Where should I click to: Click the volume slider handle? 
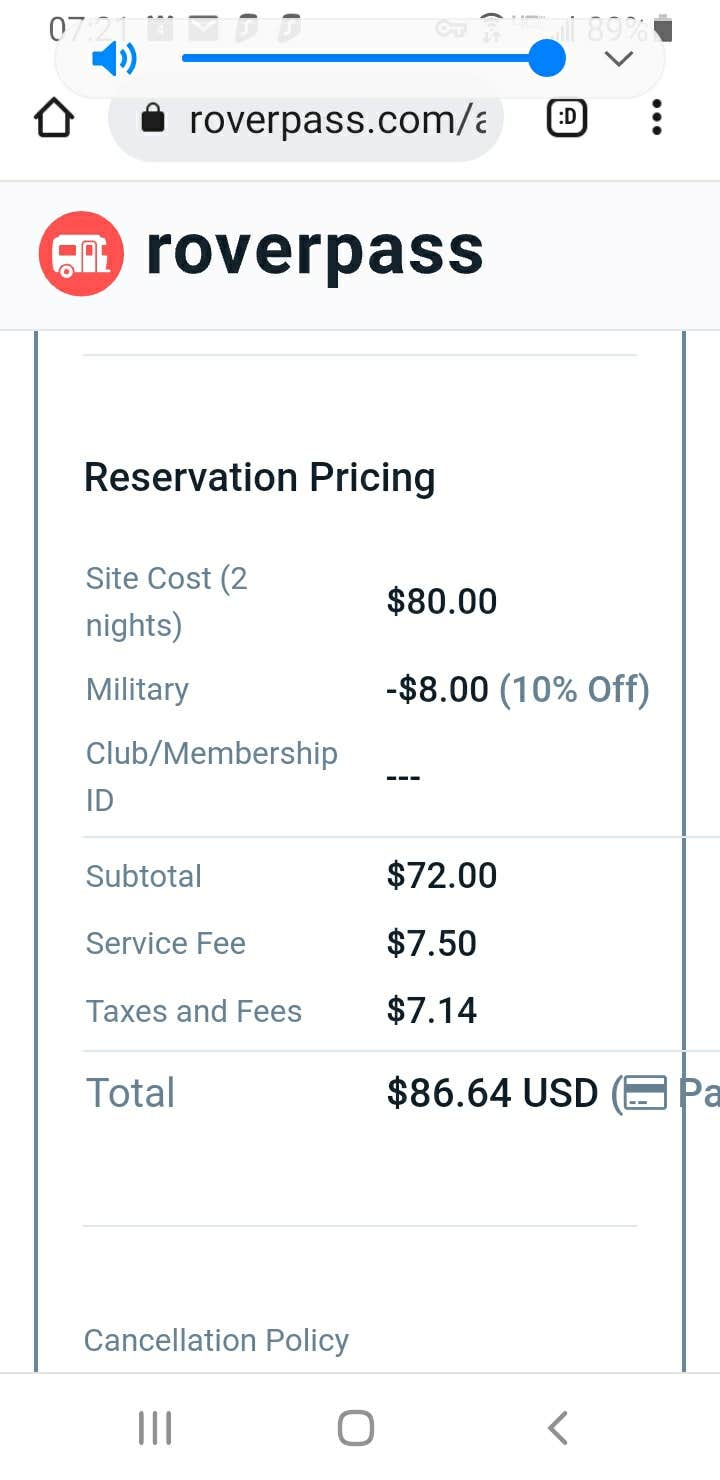[x=546, y=58]
